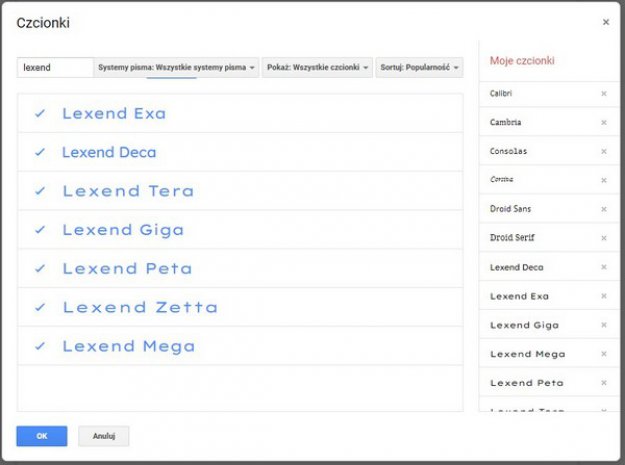
Task: Remove Consolas from my fonts
Action: click(603, 152)
